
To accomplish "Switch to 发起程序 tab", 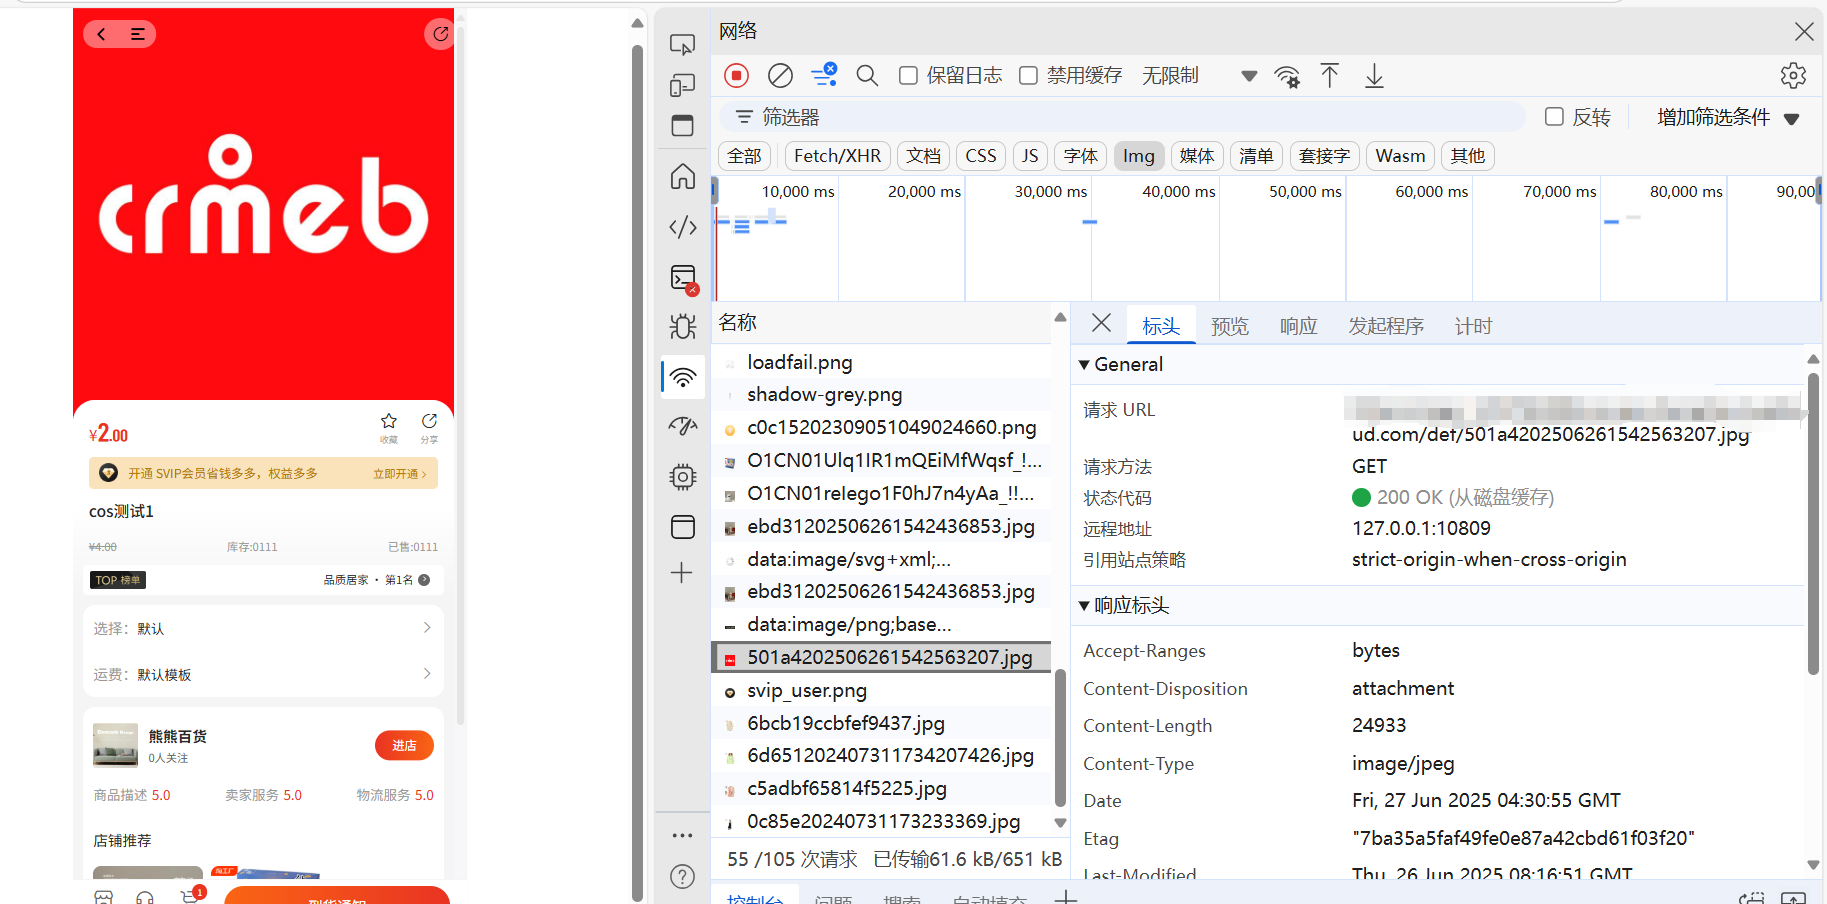I will pos(1386,326).
